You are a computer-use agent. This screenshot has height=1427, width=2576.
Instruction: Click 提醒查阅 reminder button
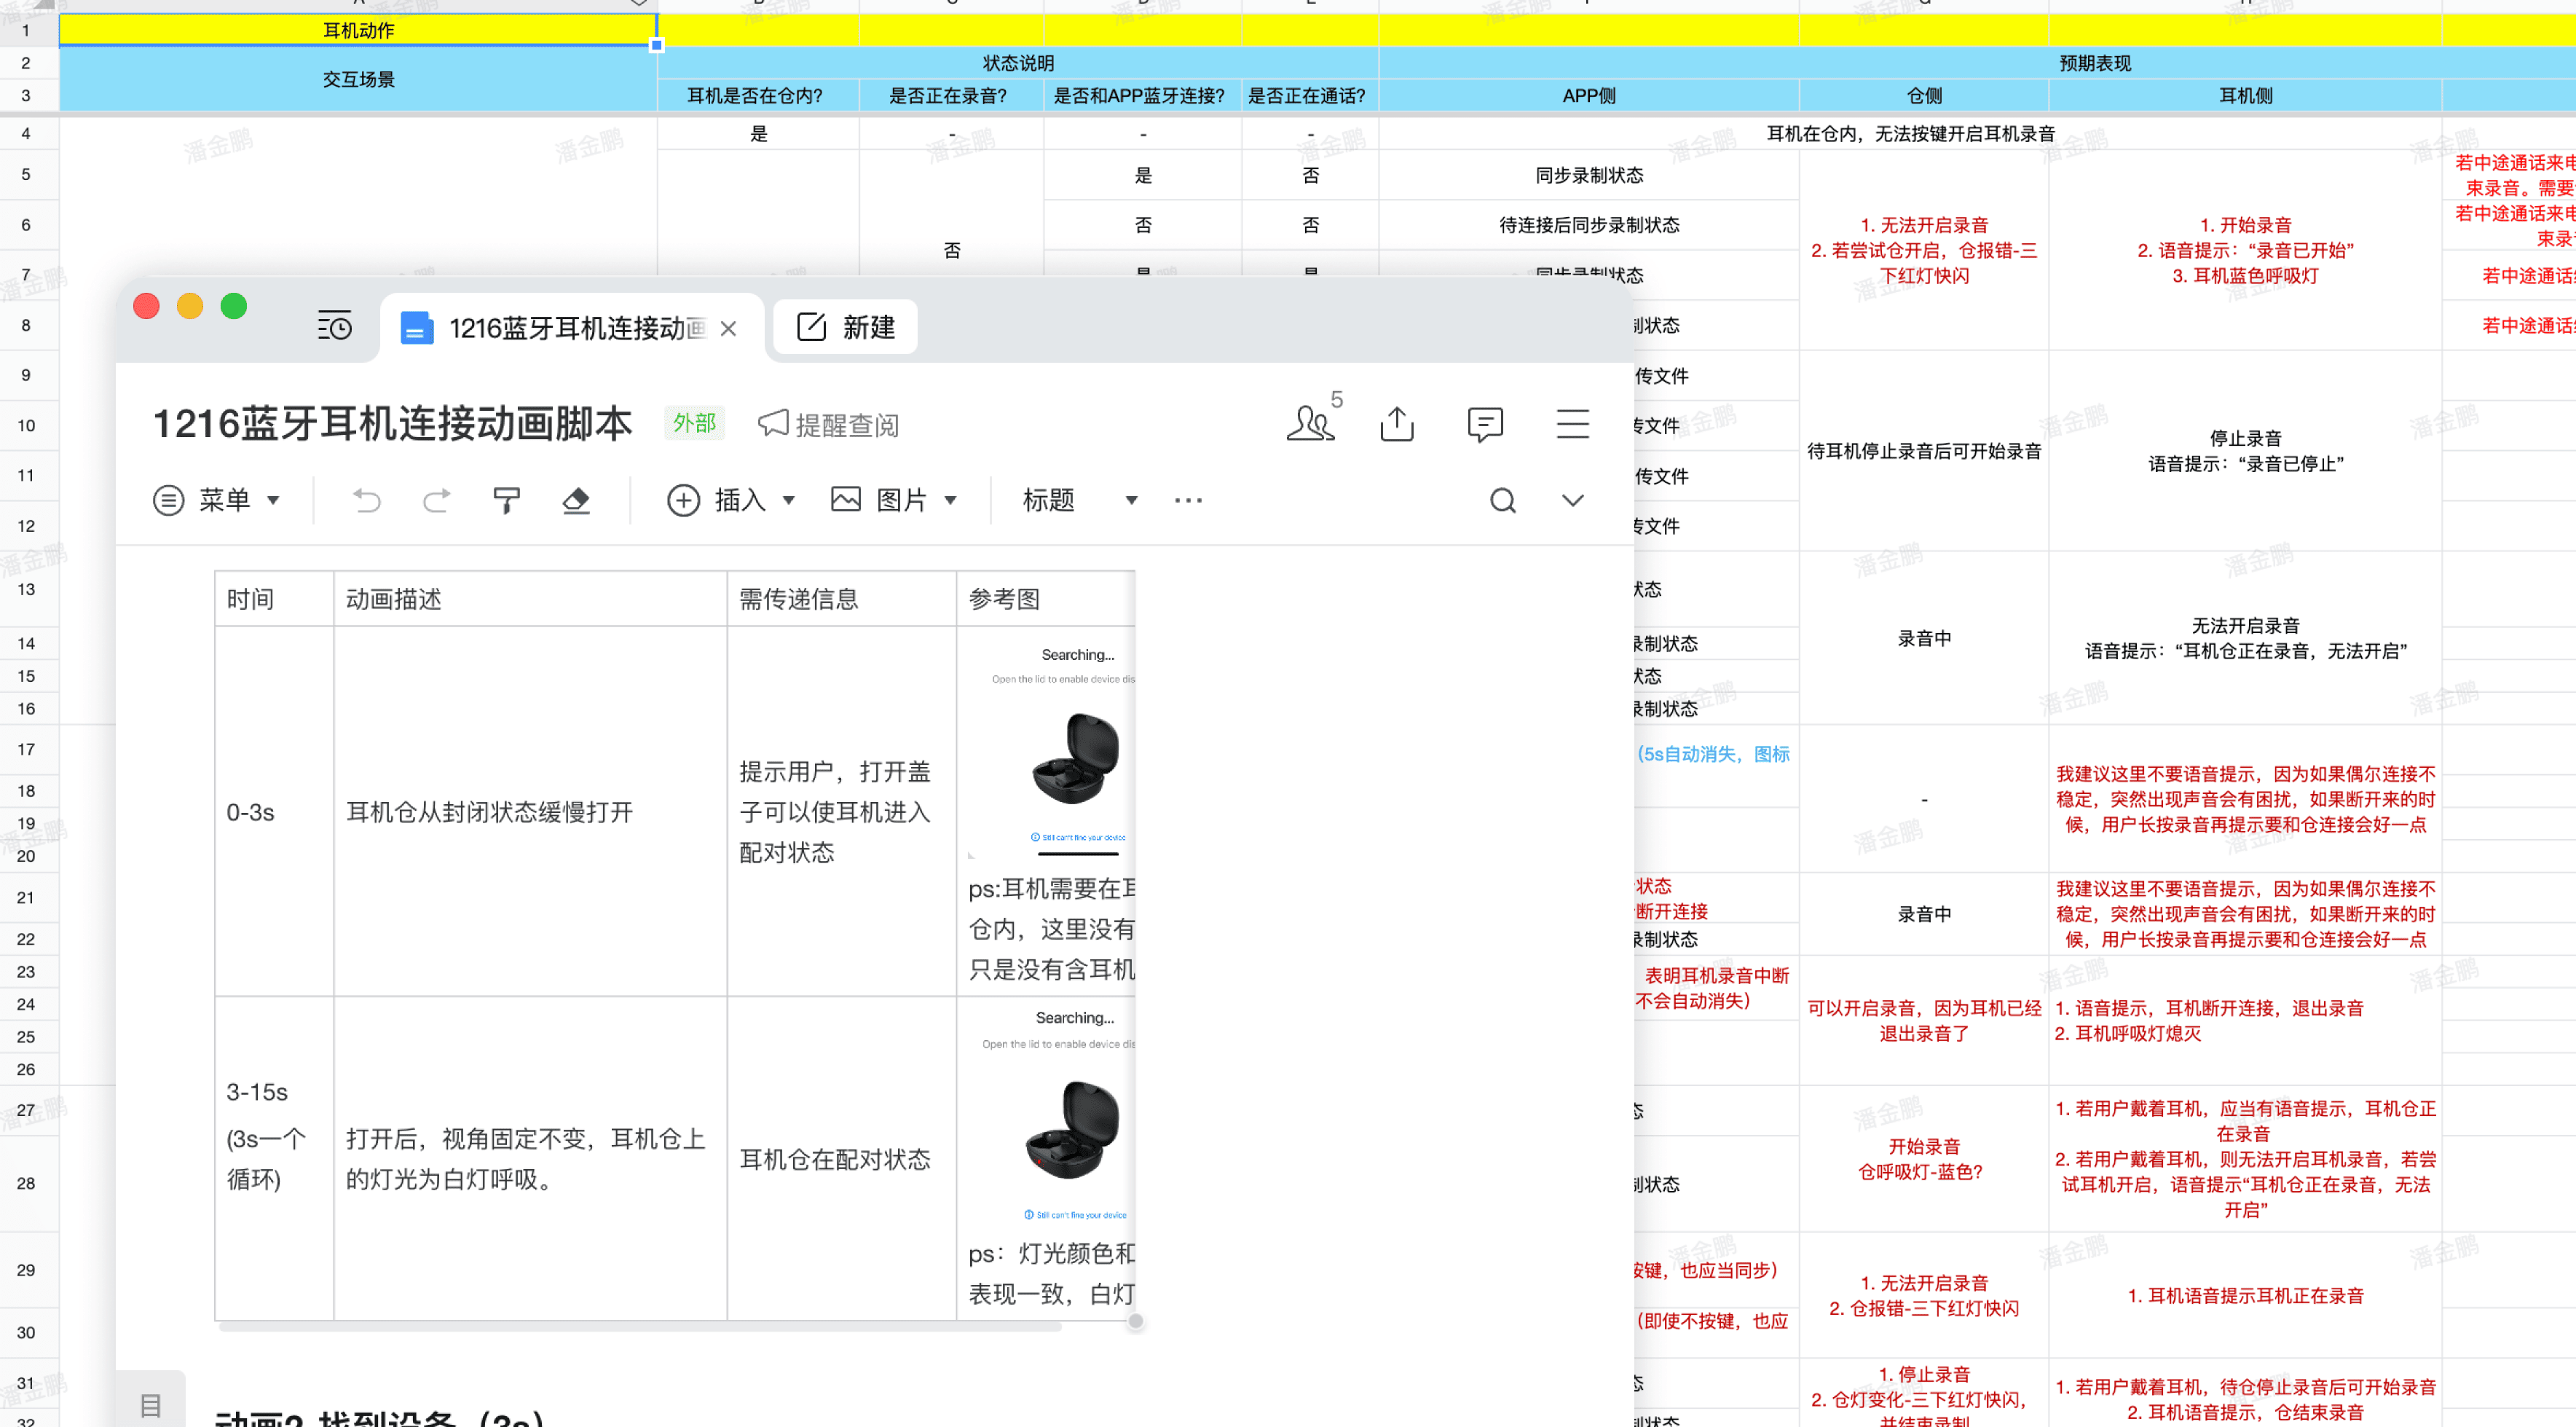(828, 424)
